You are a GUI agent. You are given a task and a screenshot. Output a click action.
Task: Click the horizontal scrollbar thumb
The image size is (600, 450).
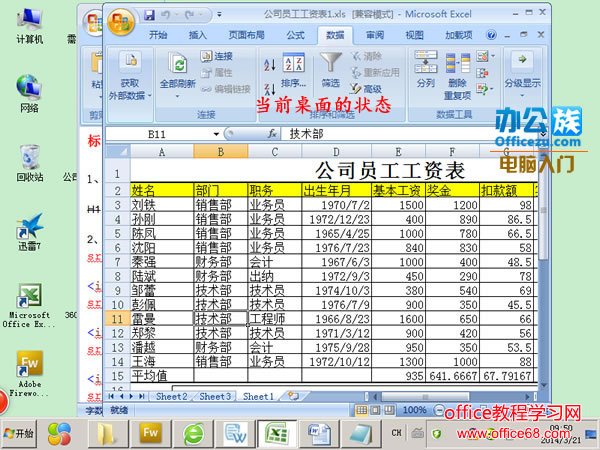425,396
